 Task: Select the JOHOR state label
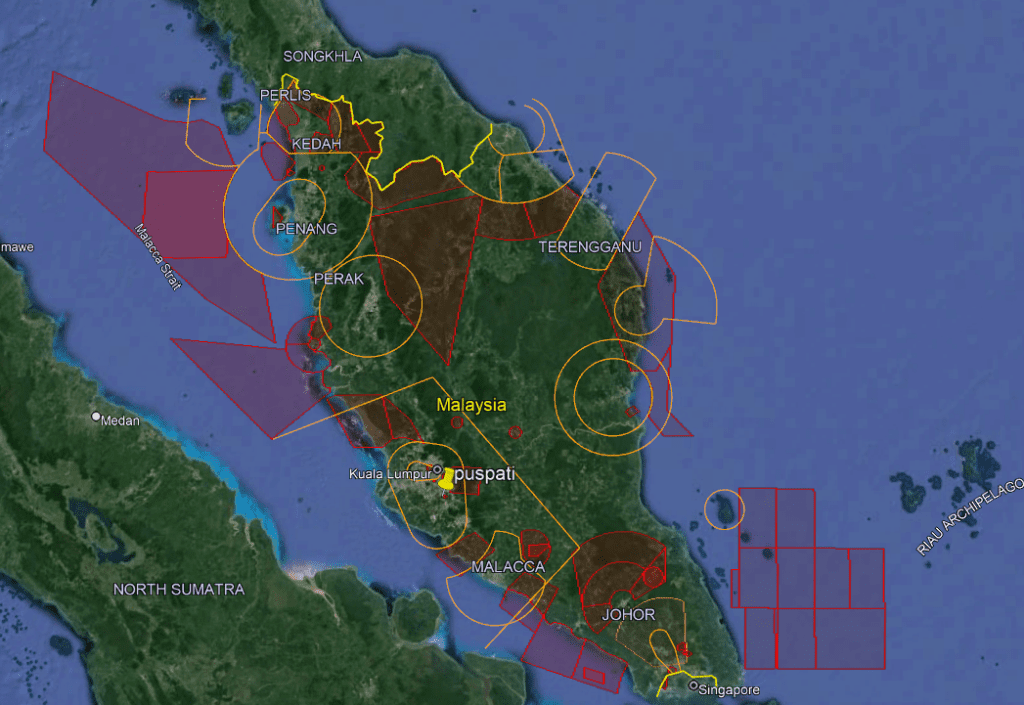point(628,614)
